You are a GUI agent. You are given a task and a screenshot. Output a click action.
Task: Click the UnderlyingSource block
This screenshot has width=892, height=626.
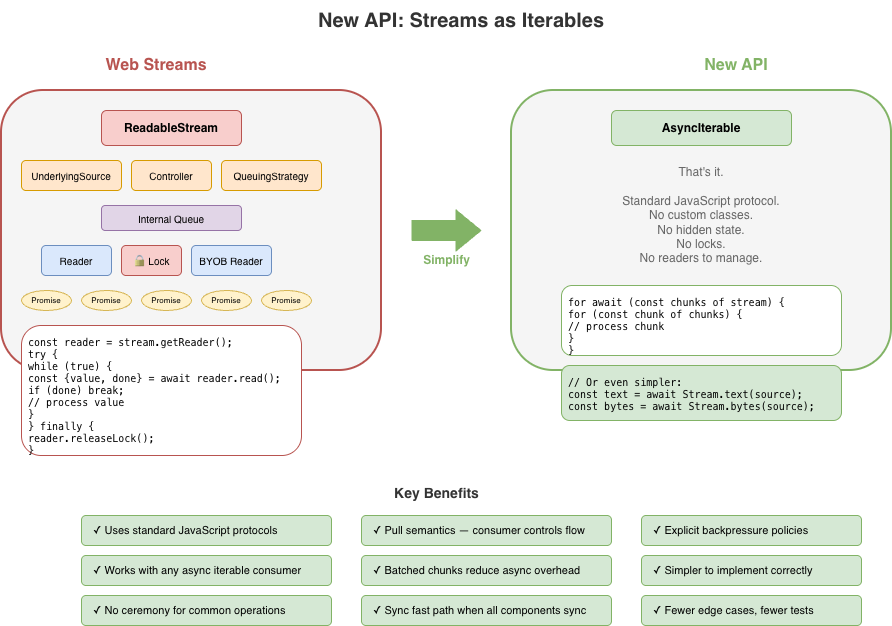(71, 176)
